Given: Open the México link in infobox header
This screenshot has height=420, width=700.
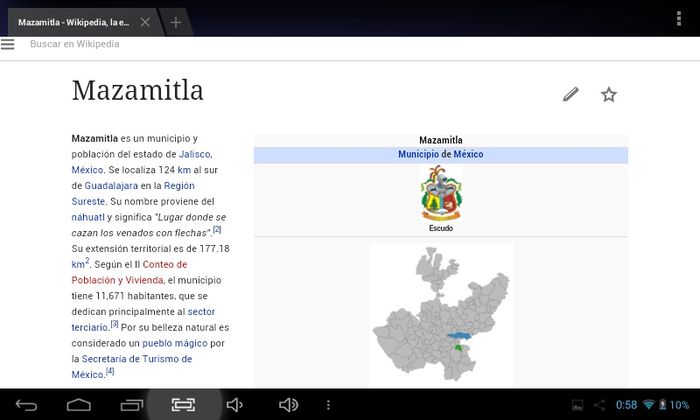Looking at the screenshot, I should click(x=468, y=154).
